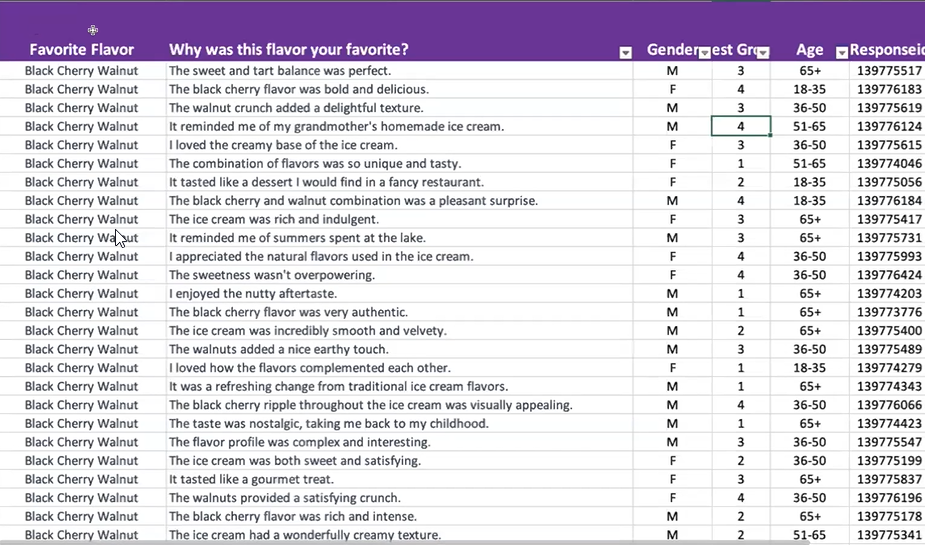The height and width of the screenshot is (545, 925).
Task: Click response ID 139774279
Action: pyautogui.click(x=887, y=368)
